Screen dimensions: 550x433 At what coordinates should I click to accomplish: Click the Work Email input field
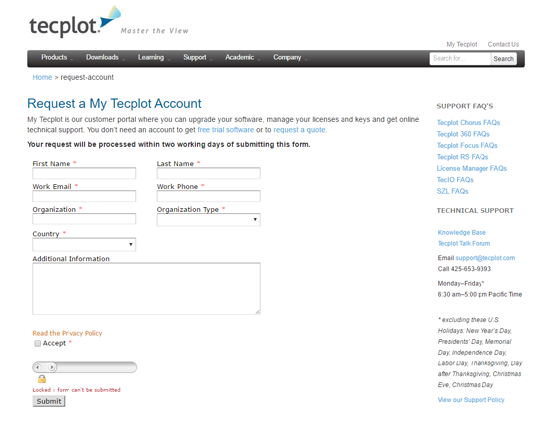(84, 196)
